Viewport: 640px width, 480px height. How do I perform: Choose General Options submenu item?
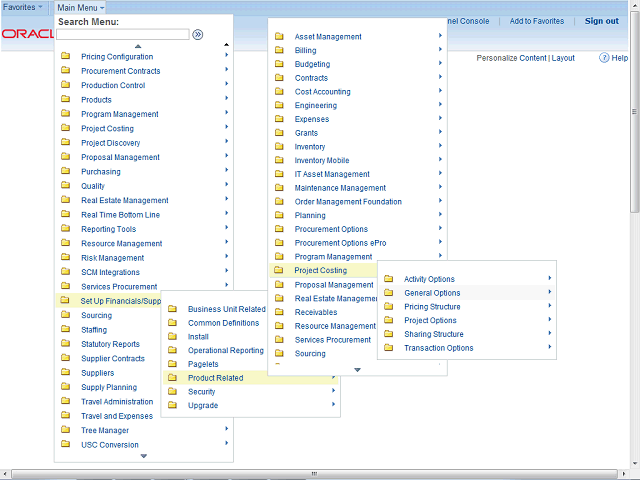tap(432, 293)
